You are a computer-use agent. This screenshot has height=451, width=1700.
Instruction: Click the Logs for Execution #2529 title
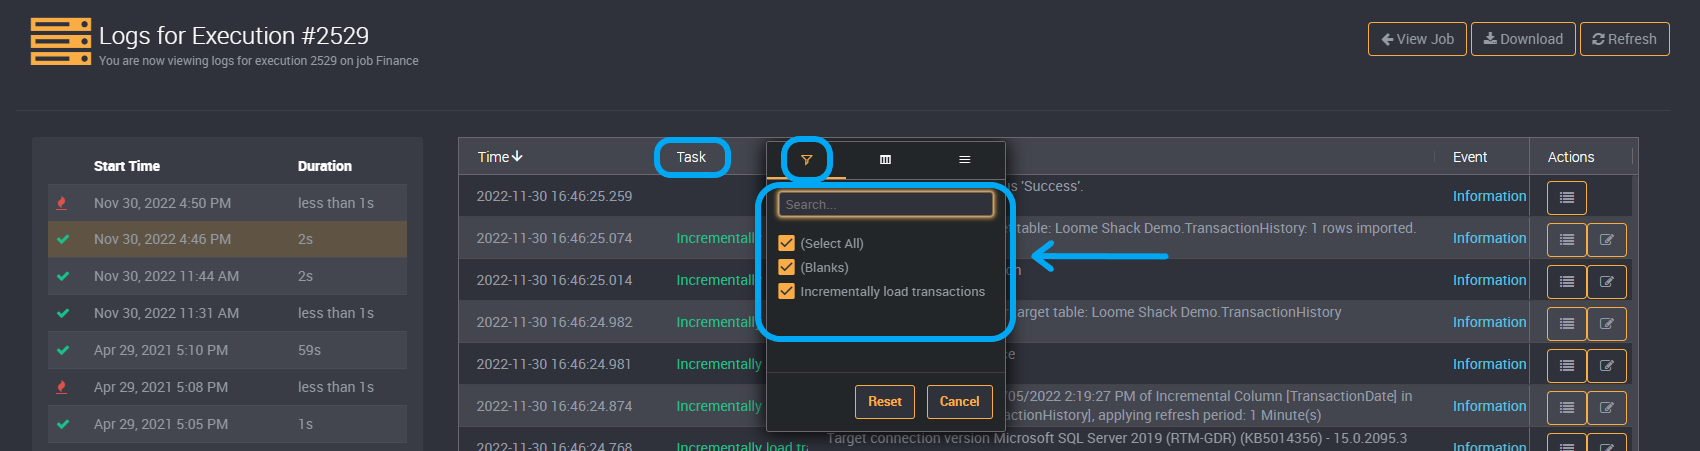pos(234,36)
